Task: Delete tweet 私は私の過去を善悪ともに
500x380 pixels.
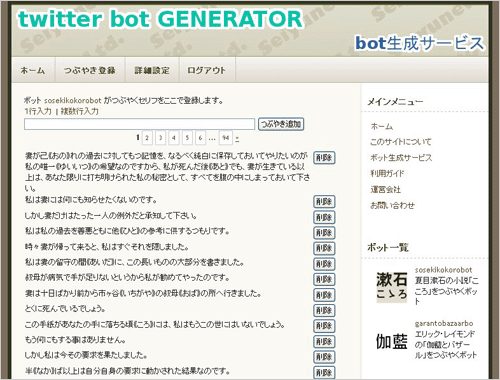Action: click(324, 233)
